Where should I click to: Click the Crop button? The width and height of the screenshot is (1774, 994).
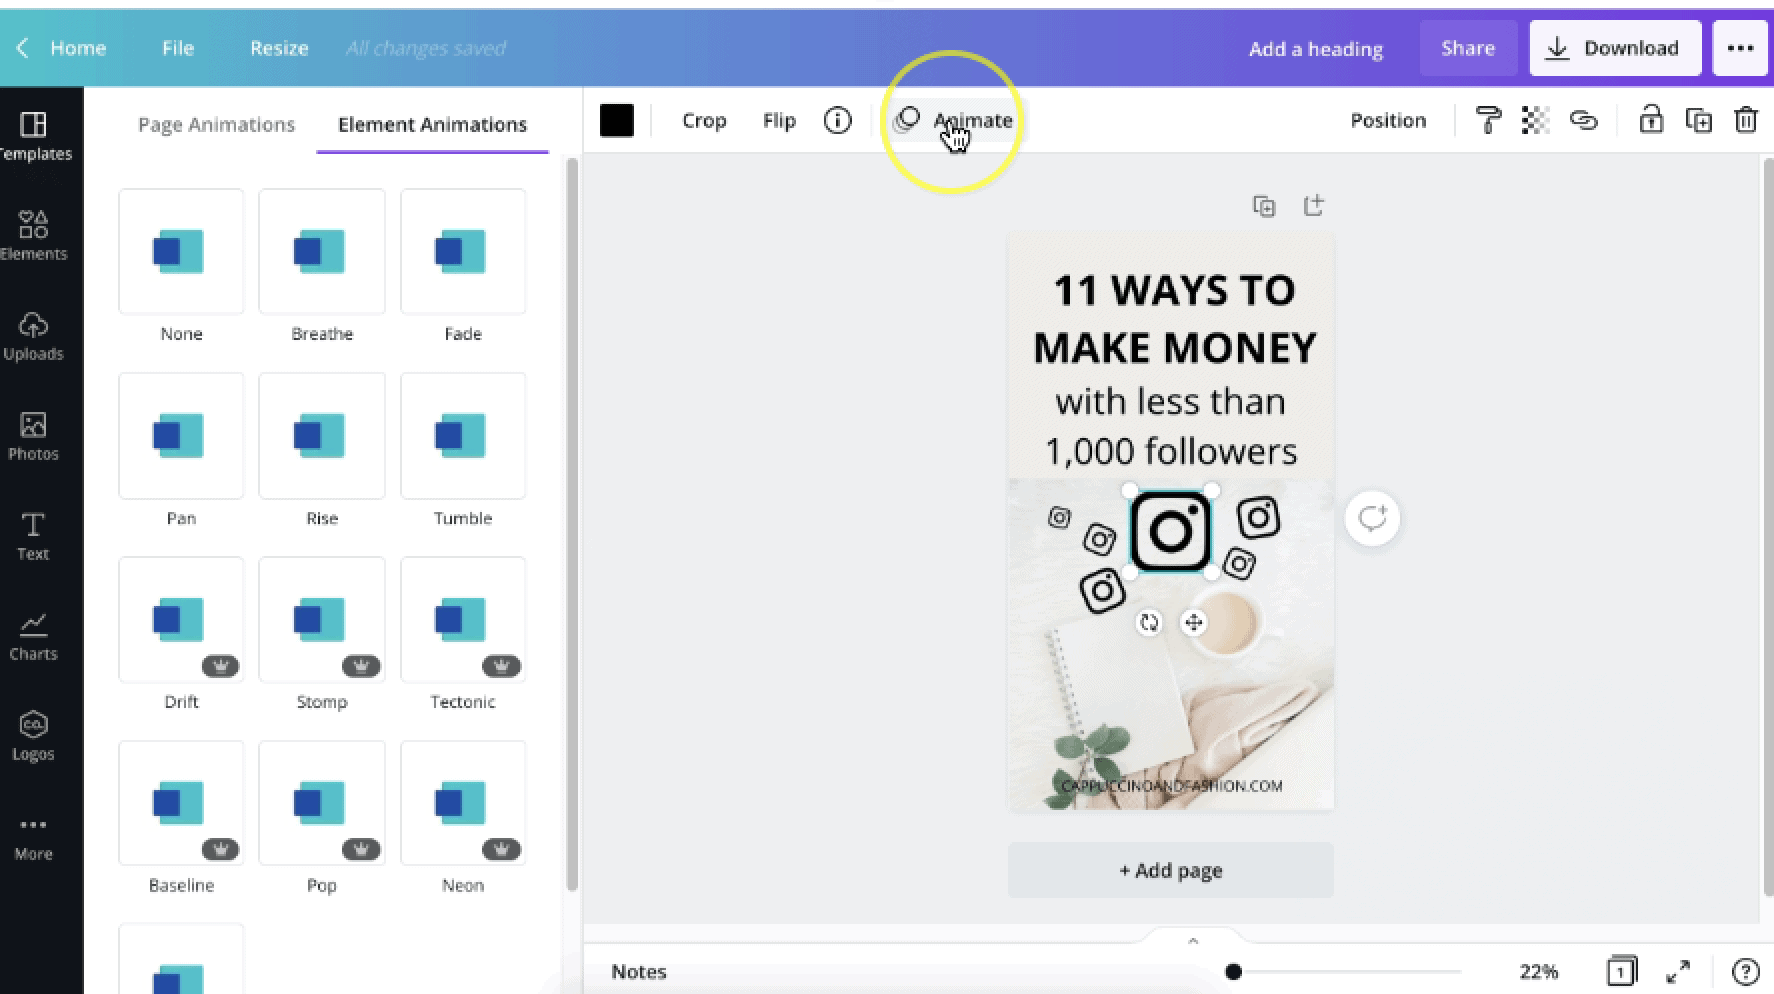pos(704,121)
